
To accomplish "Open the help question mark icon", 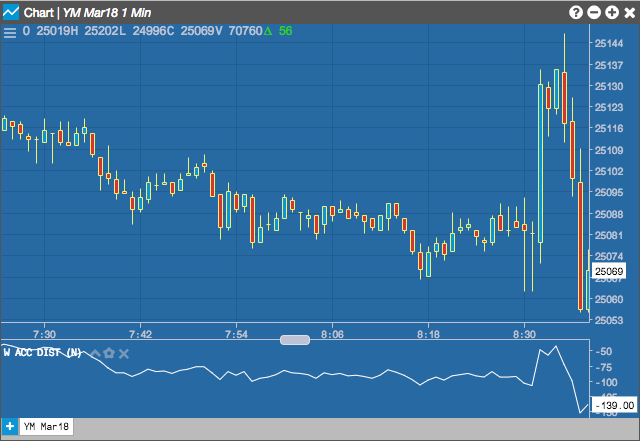I will coord(576,13).
